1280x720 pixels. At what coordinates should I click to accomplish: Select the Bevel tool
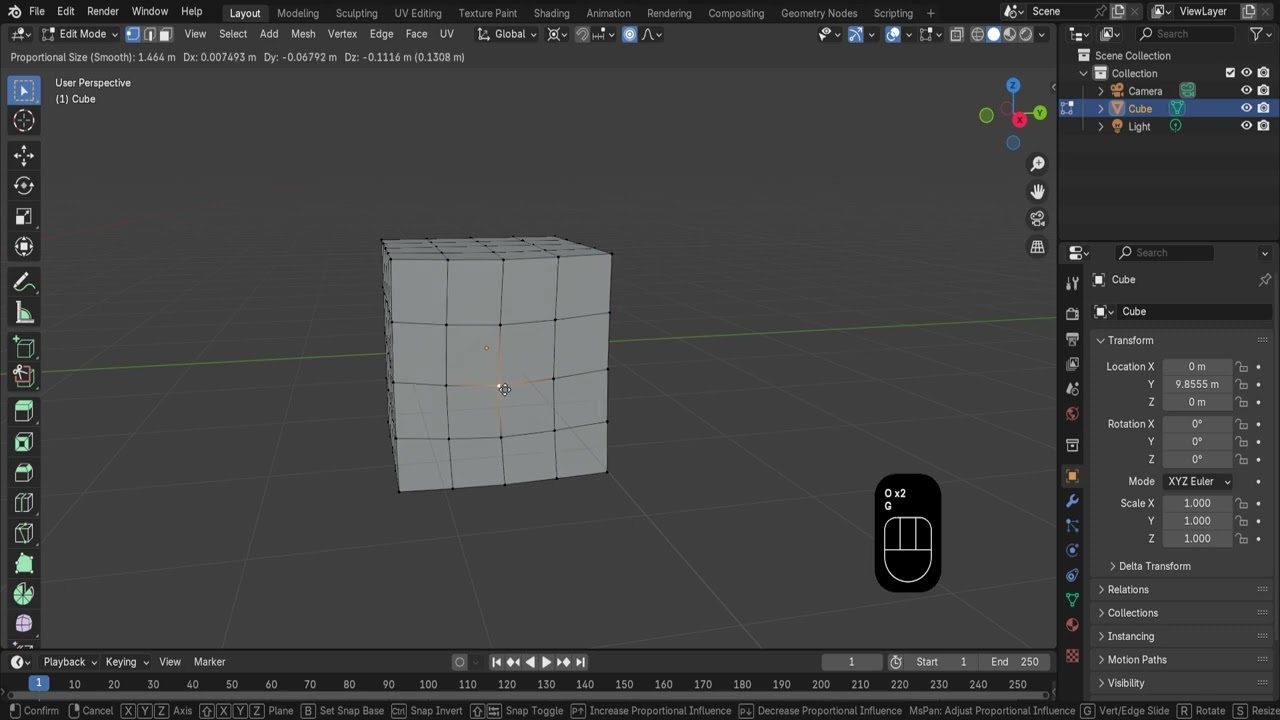24,472
